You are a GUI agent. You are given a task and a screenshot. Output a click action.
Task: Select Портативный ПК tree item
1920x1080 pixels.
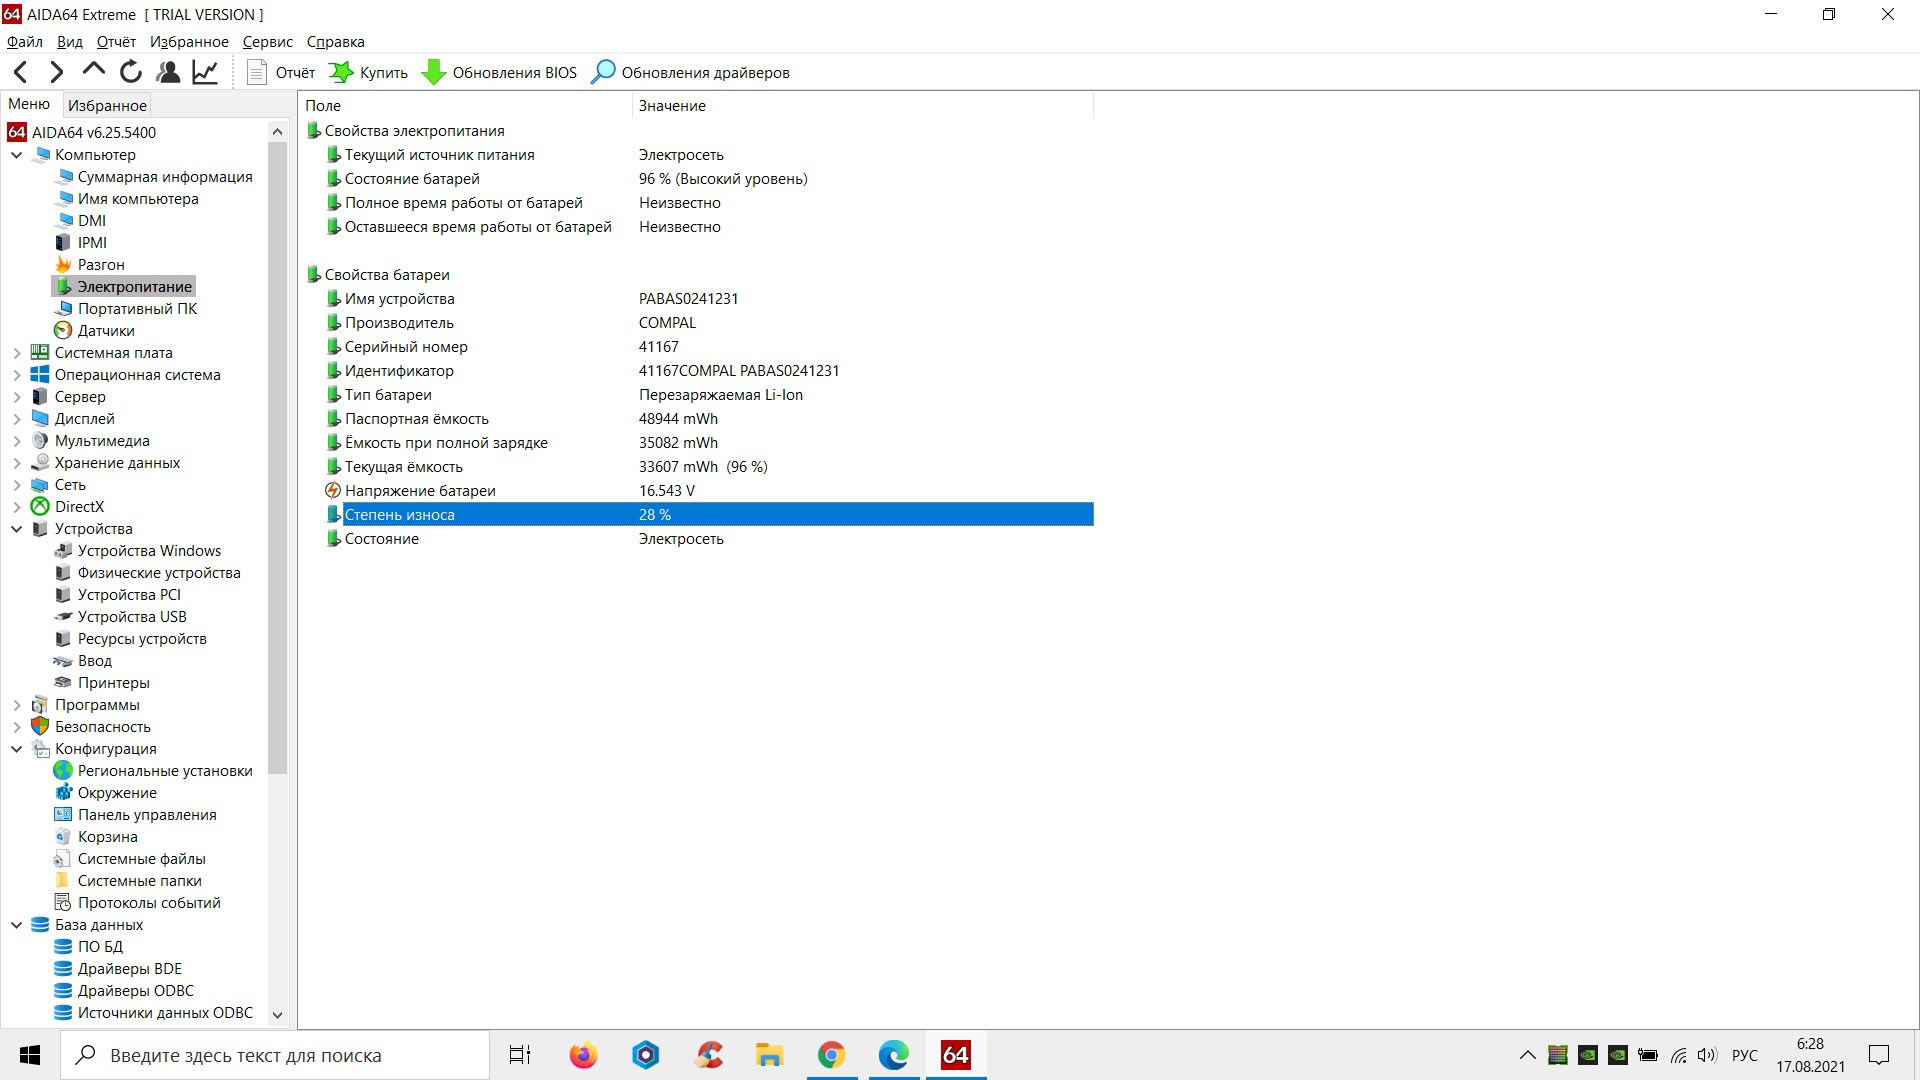tap(137, 309)
